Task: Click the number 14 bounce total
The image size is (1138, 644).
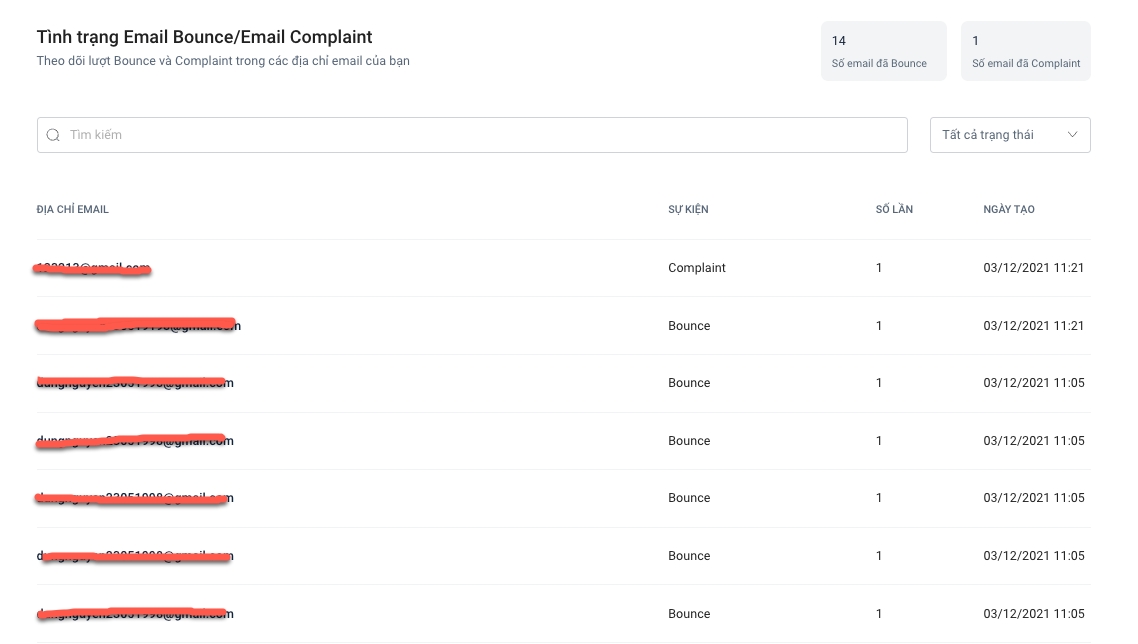Action: coord(839,41)
